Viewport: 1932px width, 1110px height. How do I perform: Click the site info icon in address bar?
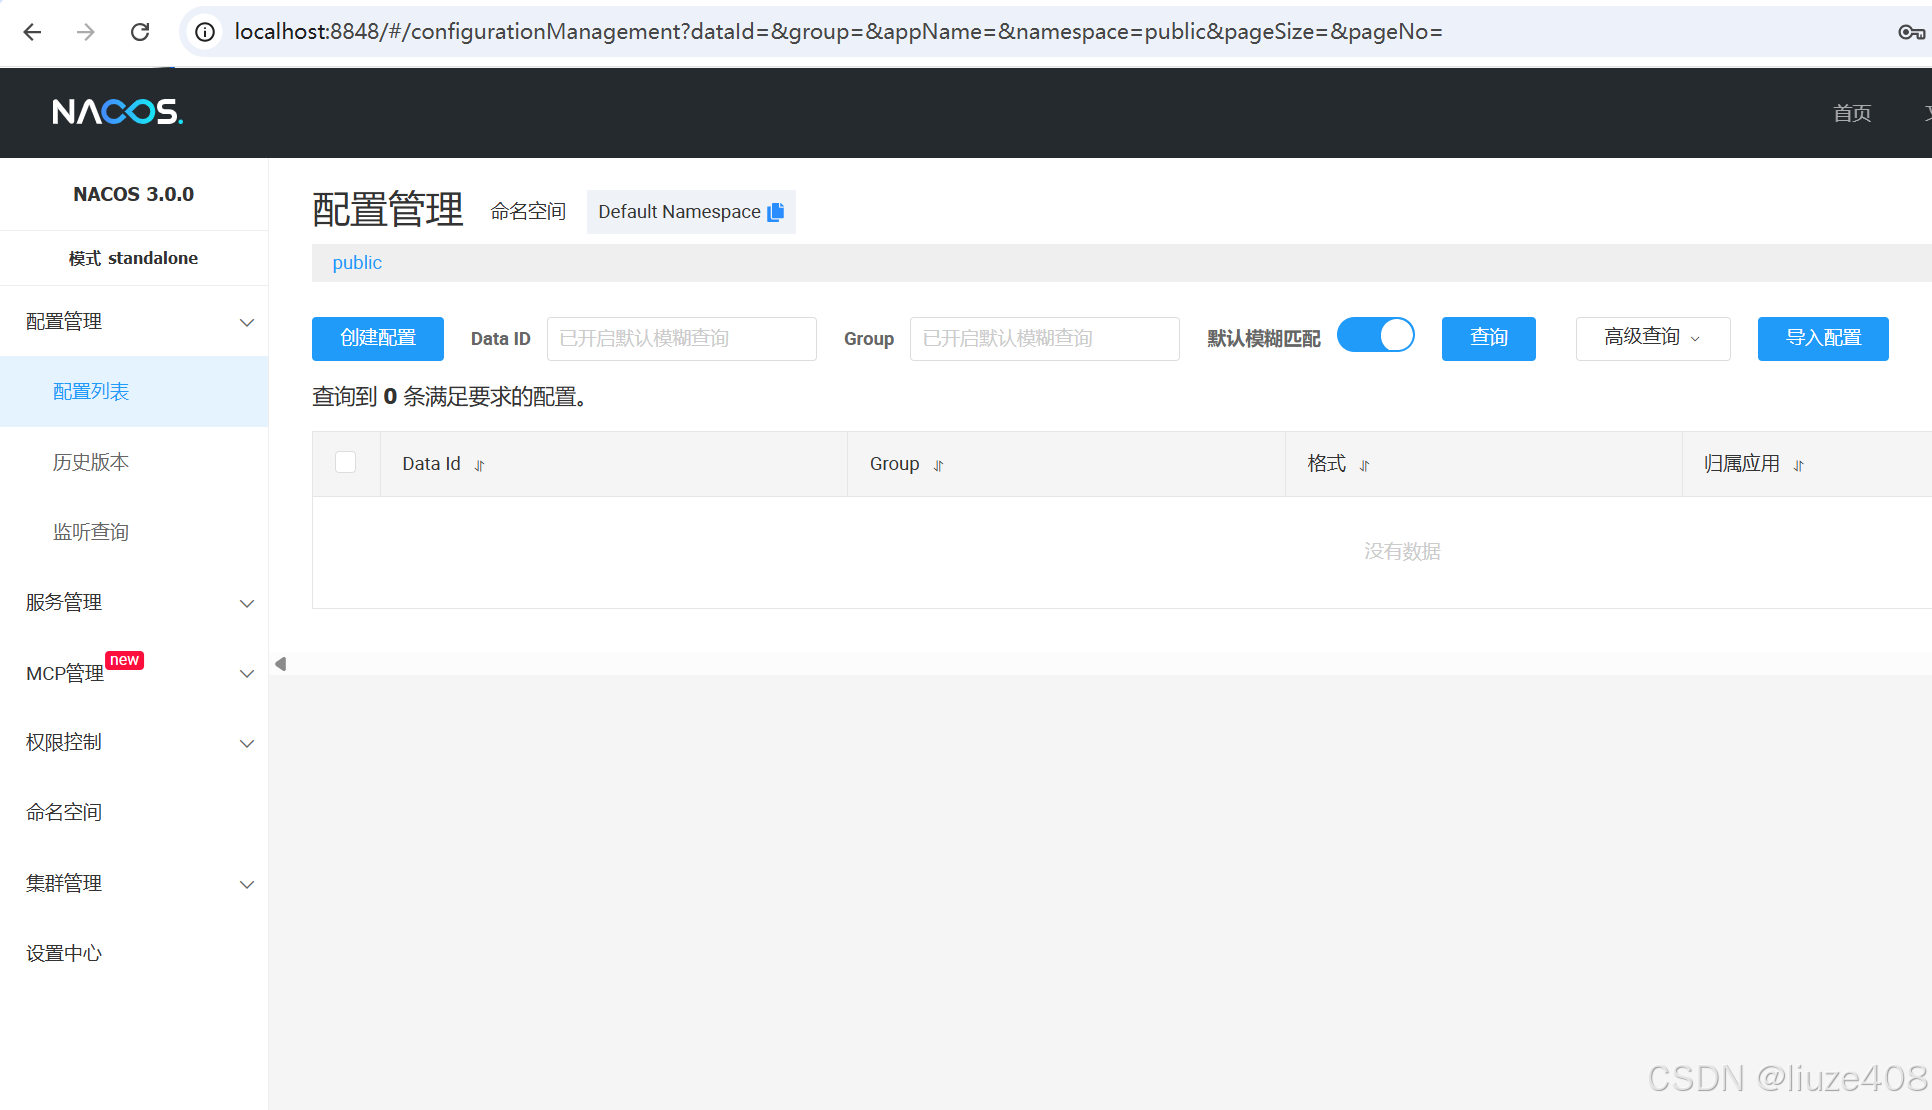205,32
